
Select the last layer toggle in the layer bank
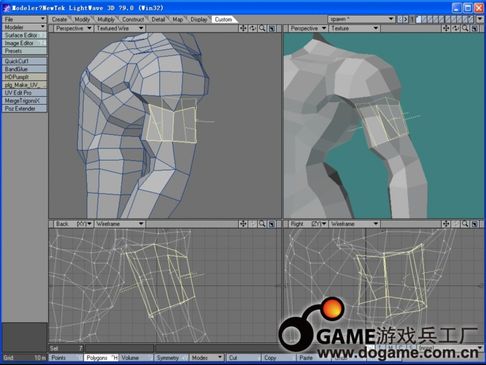coord(472,19)
